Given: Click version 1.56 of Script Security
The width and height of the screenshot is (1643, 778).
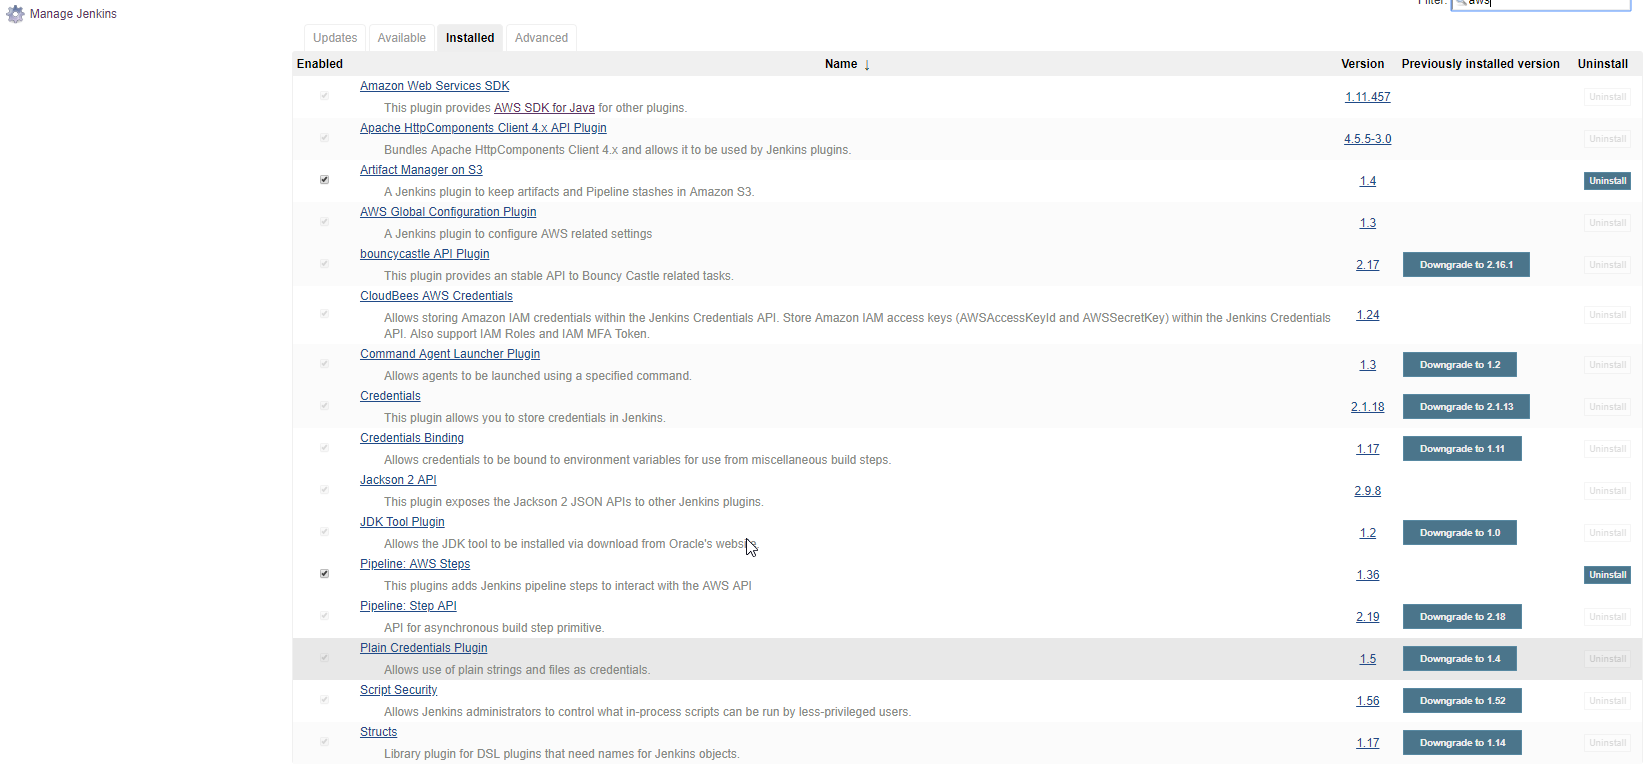Looking at the screenshot, I should pyautogui.click(x=1367, y=701).
